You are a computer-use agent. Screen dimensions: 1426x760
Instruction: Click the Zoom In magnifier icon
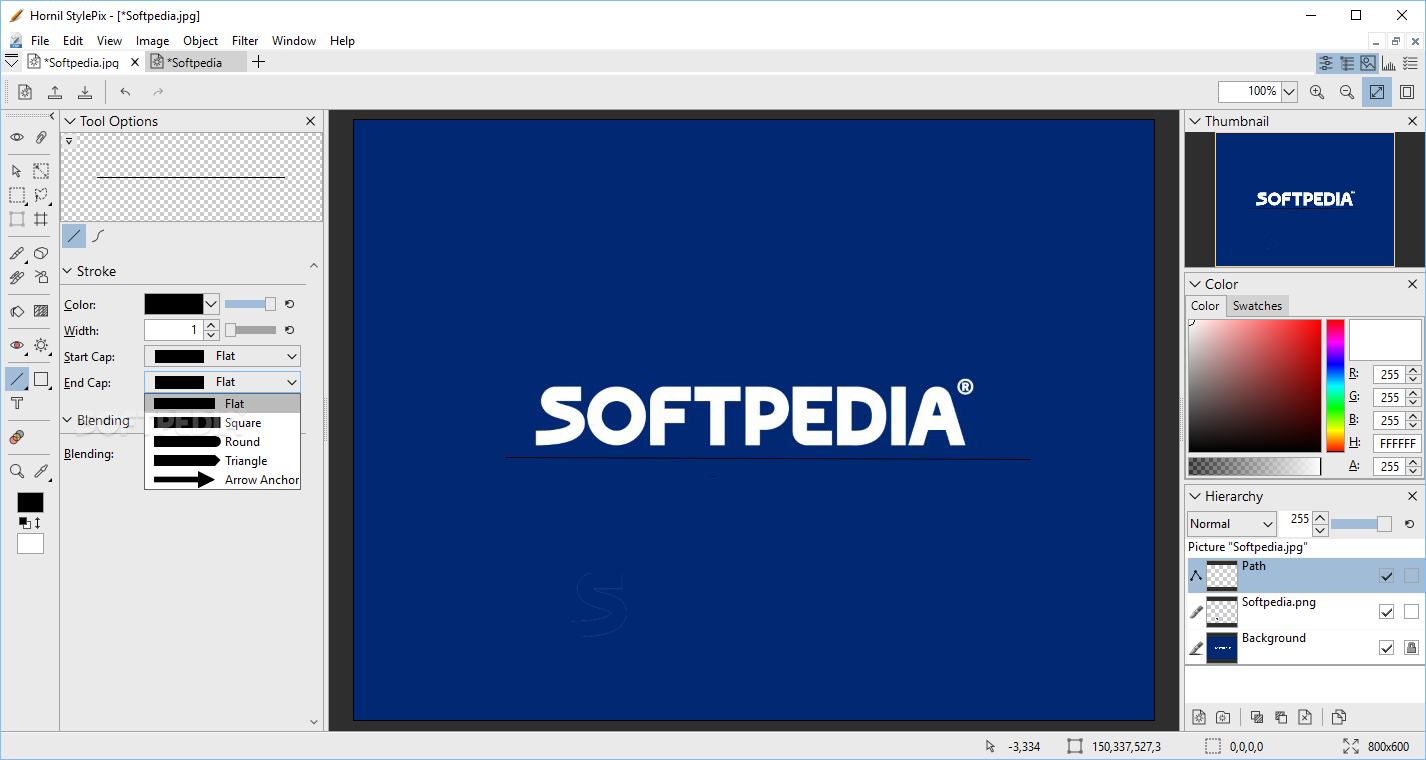1317,92
